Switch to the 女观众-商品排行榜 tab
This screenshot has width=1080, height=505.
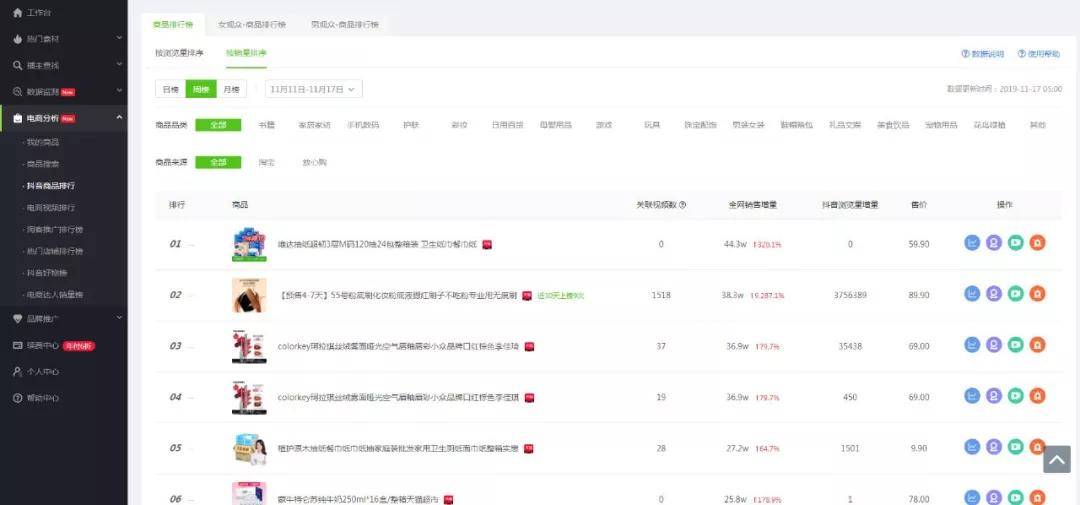pyautogui.click(x=251, y=25)
